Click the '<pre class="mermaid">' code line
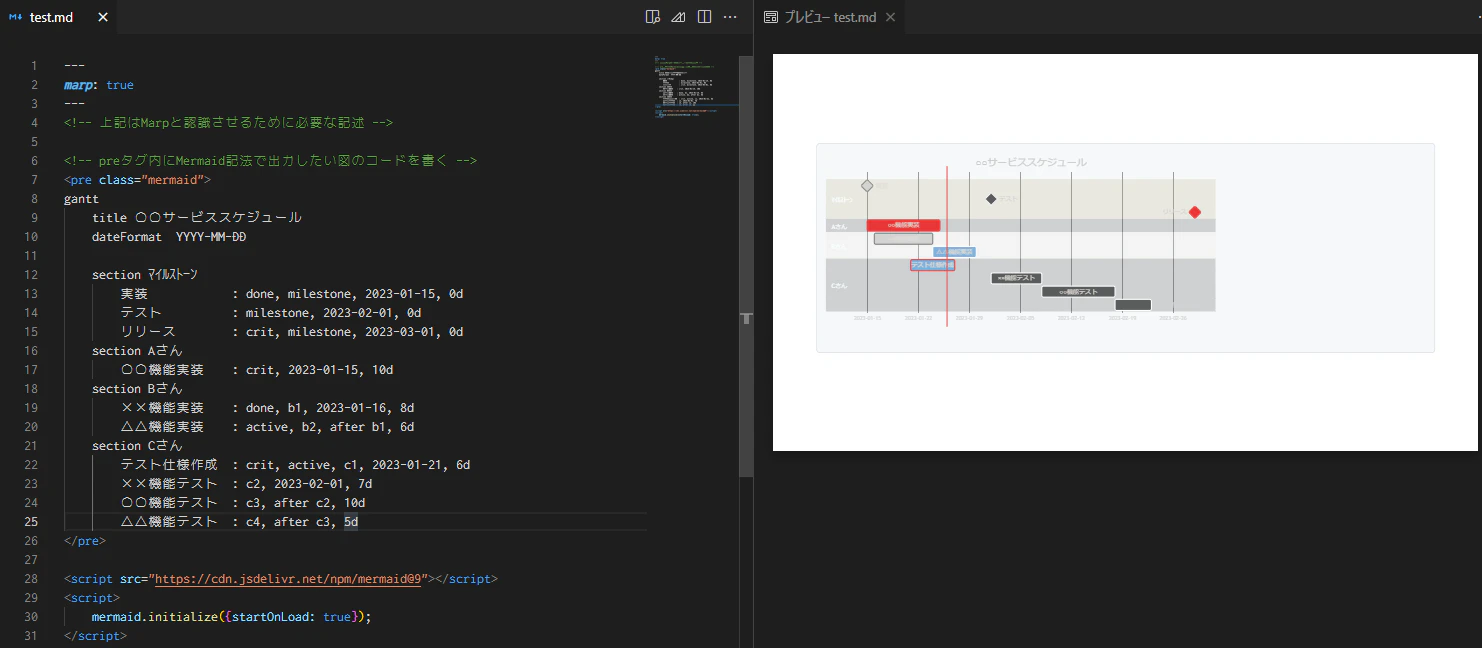 click(137, 180)
